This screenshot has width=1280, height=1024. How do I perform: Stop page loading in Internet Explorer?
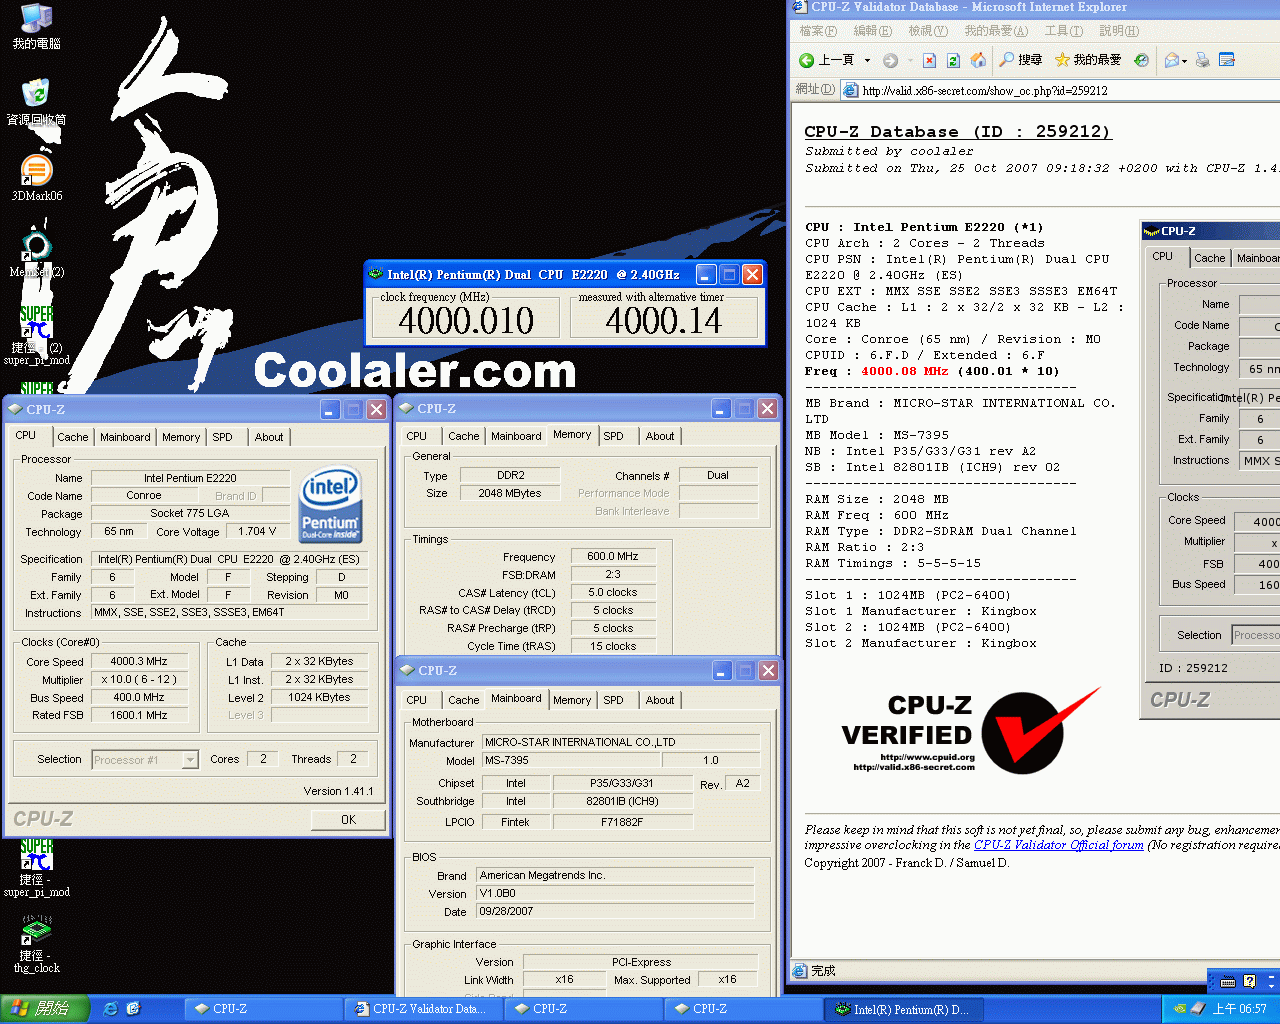click(929, 60)
